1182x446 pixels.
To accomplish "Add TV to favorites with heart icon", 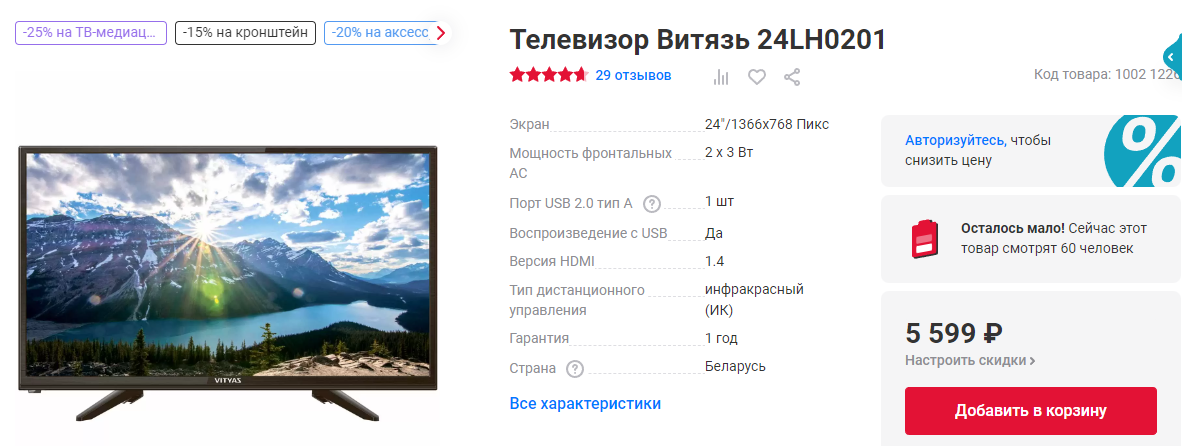I will pyautogui.click(x=756, y=76).
